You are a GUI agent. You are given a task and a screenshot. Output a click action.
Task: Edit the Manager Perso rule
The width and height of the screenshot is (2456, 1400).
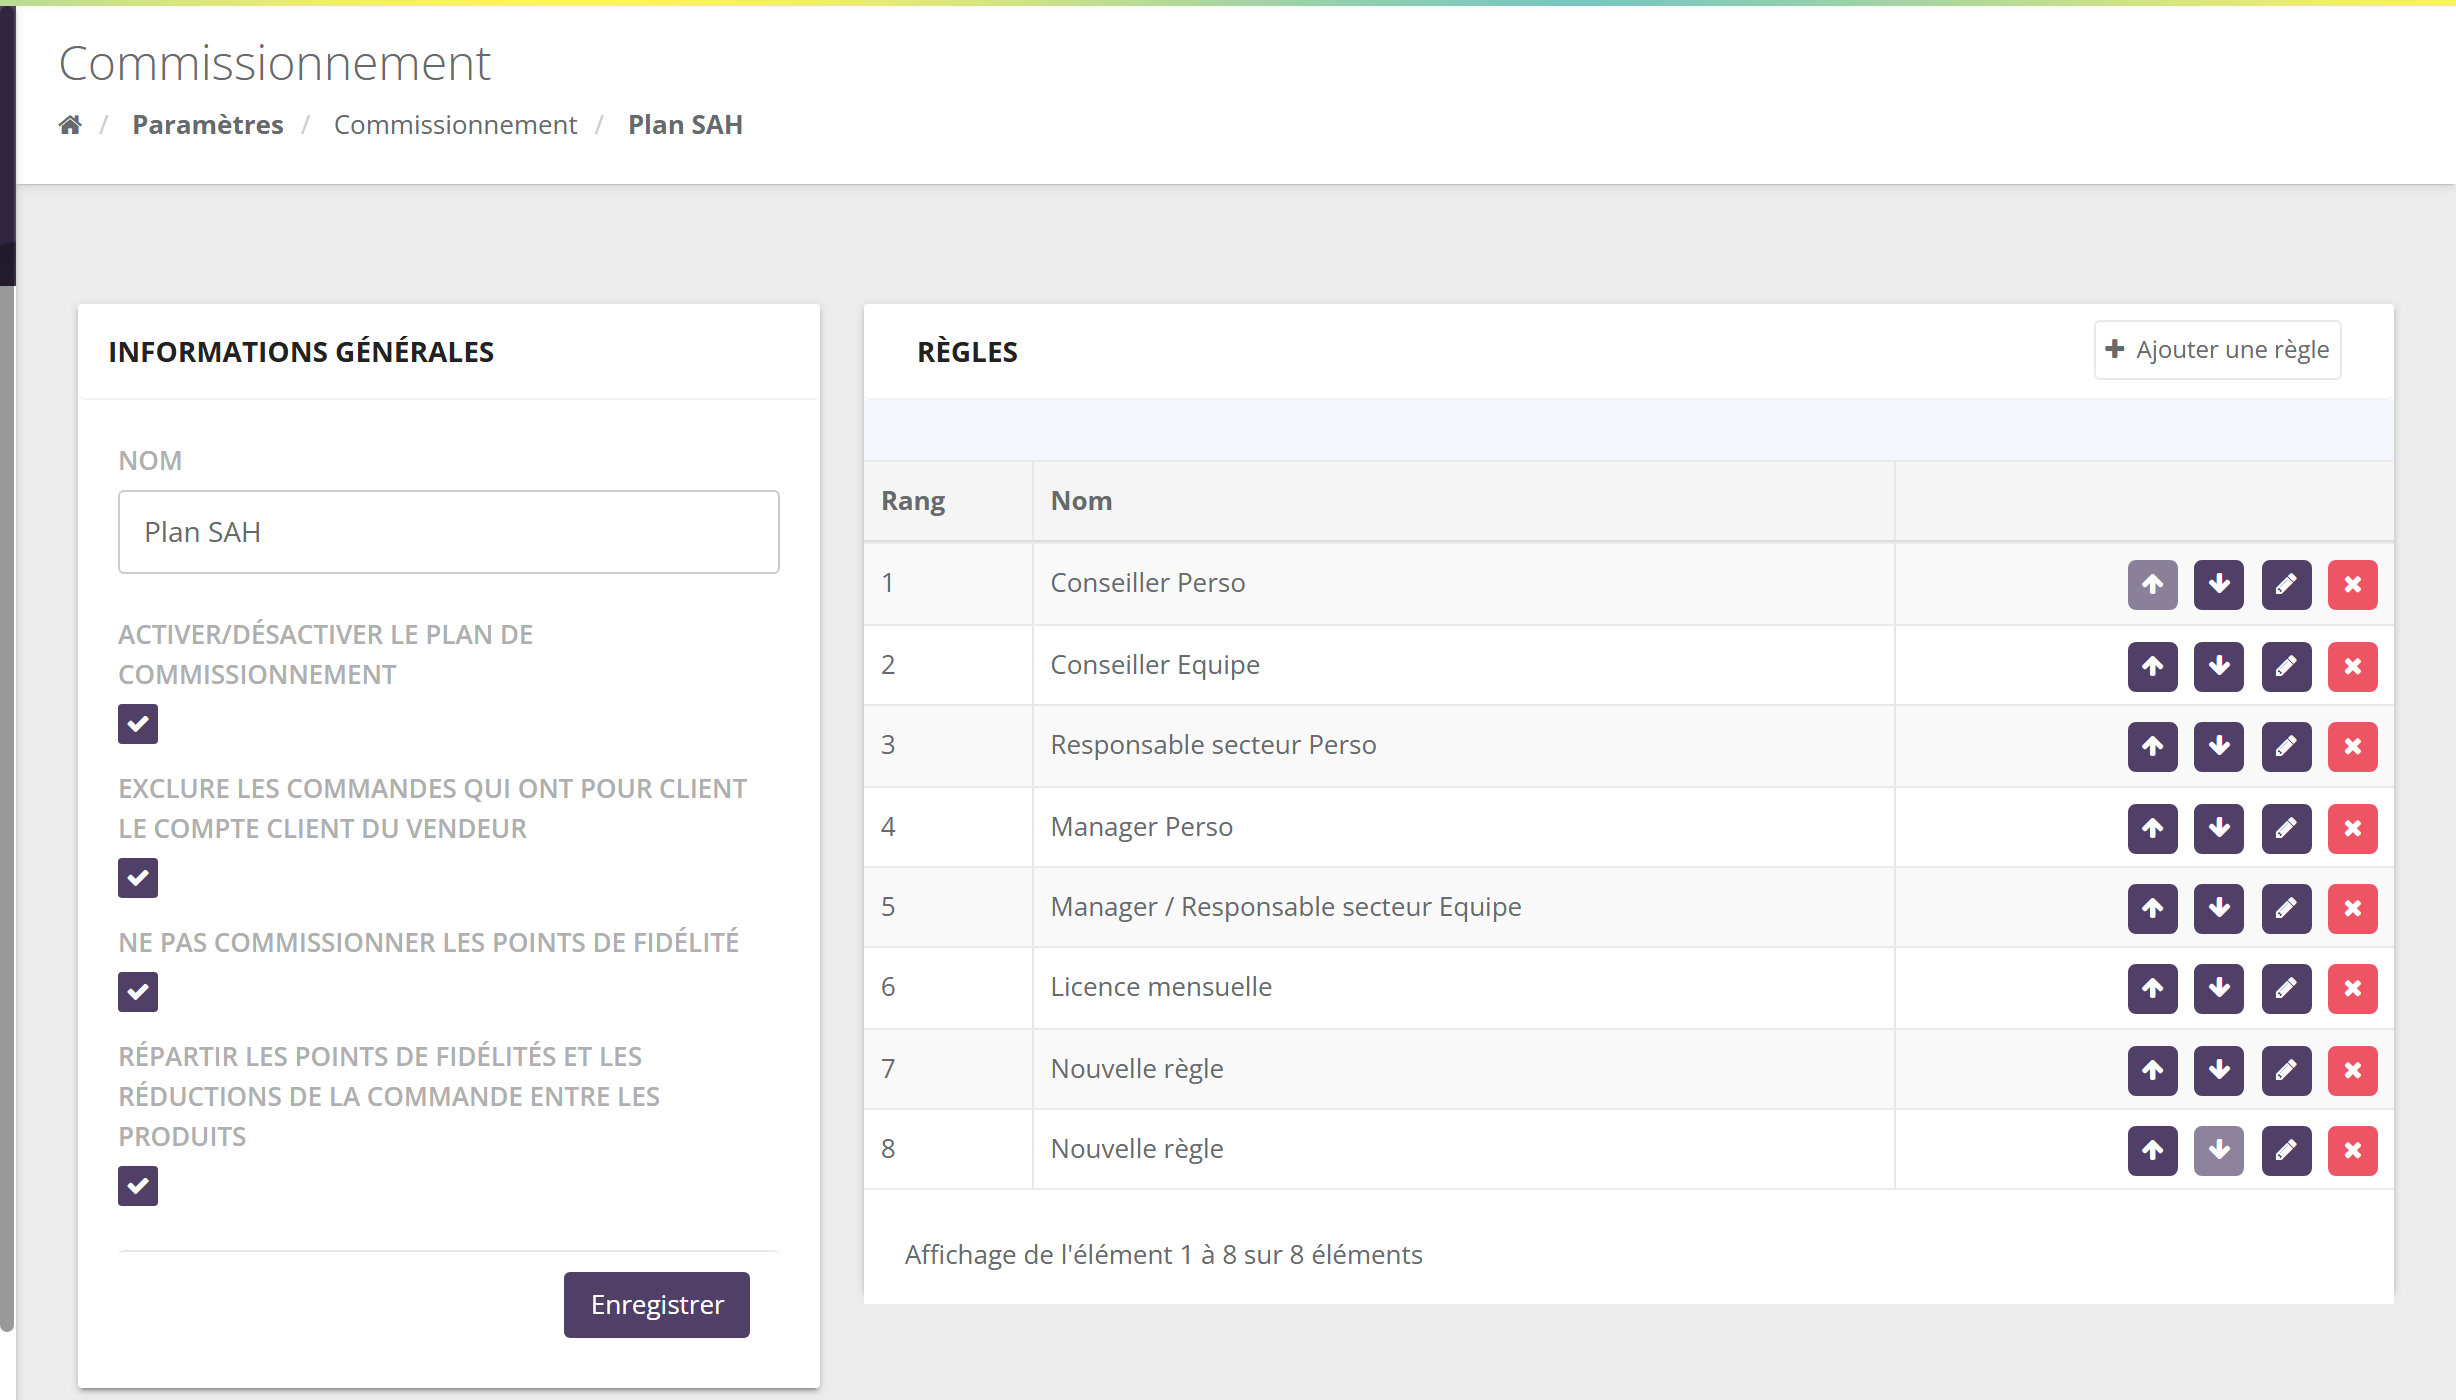click(x=2286, y=828)
